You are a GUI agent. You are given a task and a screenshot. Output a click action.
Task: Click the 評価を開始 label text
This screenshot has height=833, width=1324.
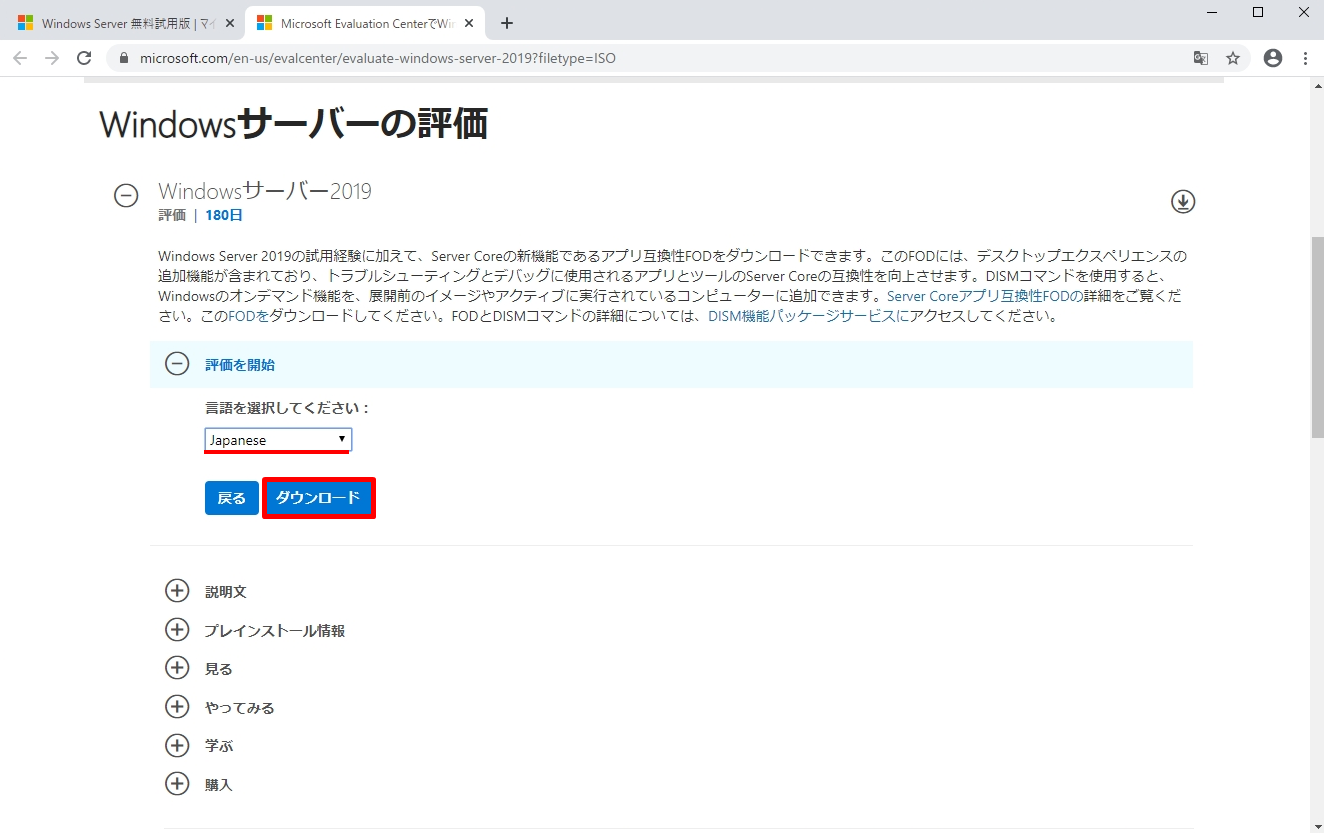click(240, 365)
